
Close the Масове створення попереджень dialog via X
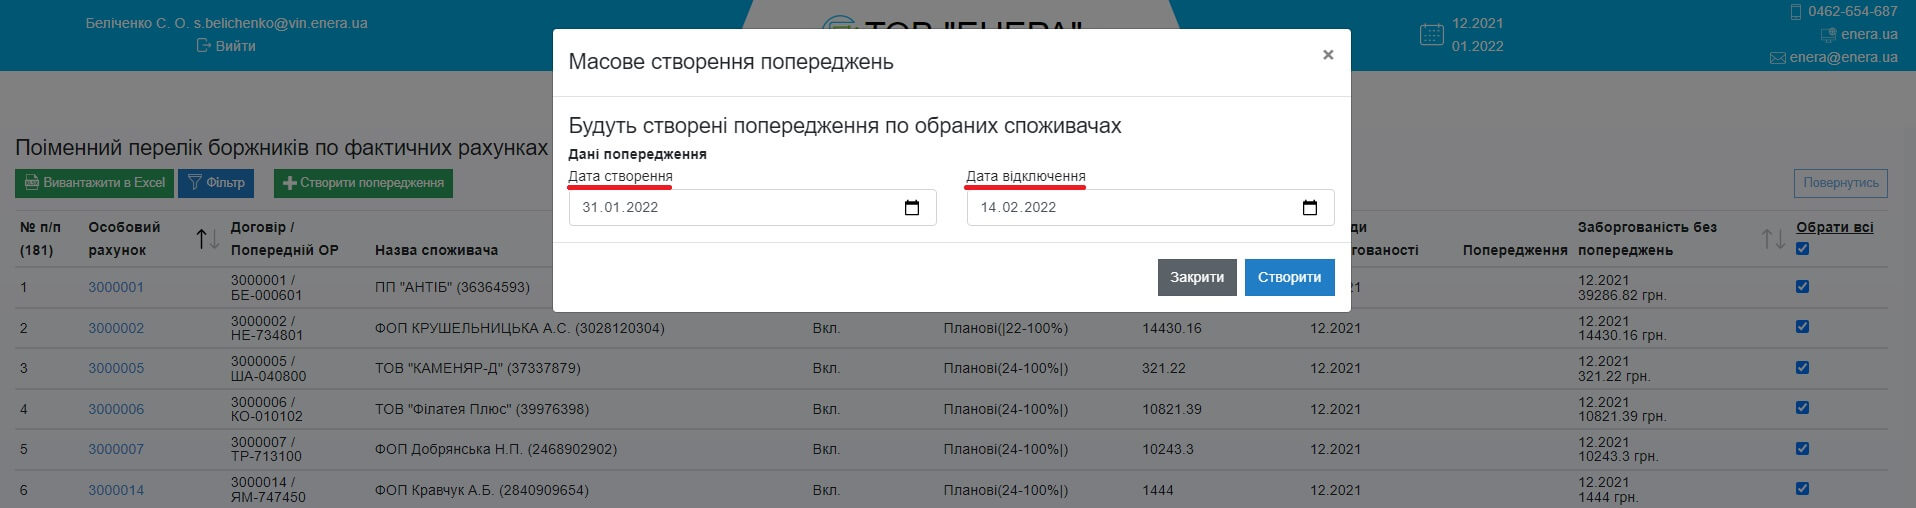1327,55
